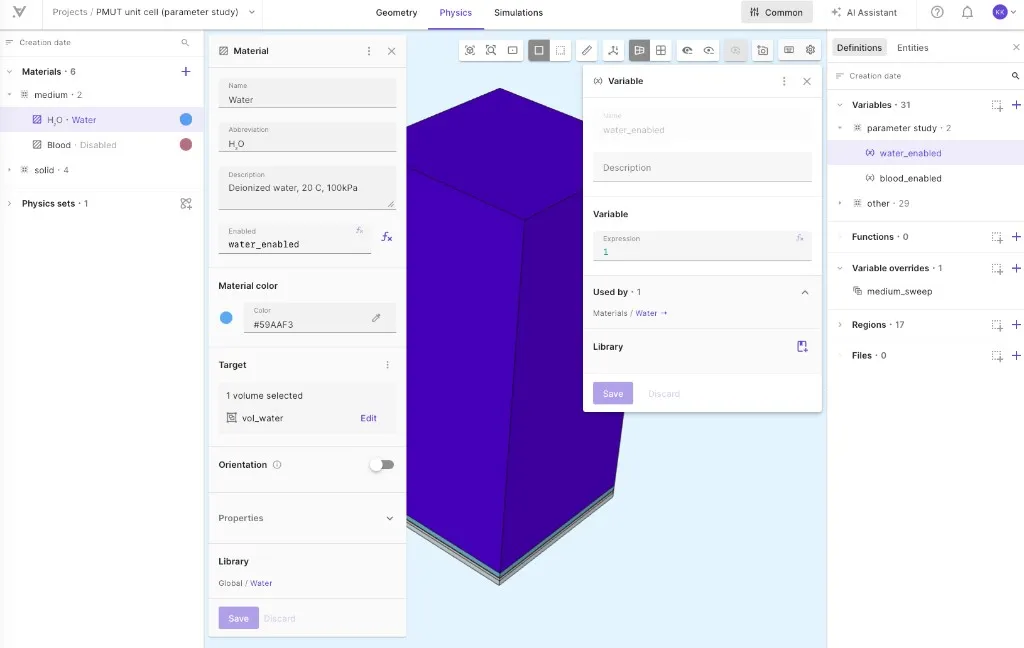Screen dimensions: 1024x648
Task: Switch to the Physics tab
Action: tap(456, 12)
